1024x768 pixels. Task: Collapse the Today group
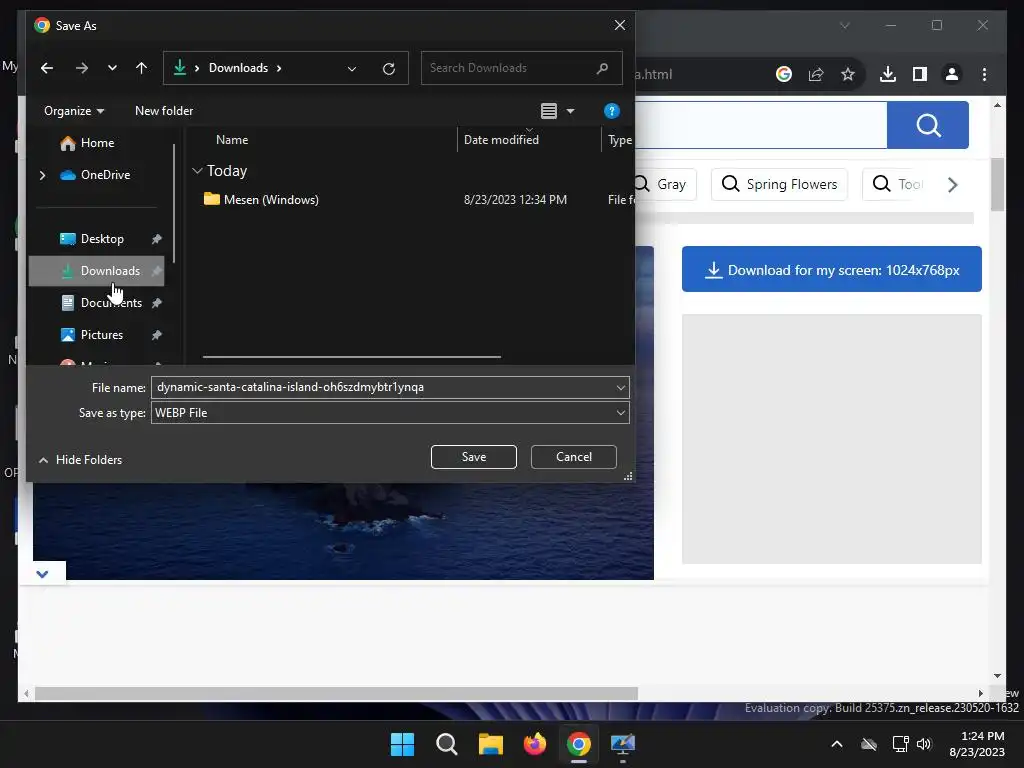point(197,171)
